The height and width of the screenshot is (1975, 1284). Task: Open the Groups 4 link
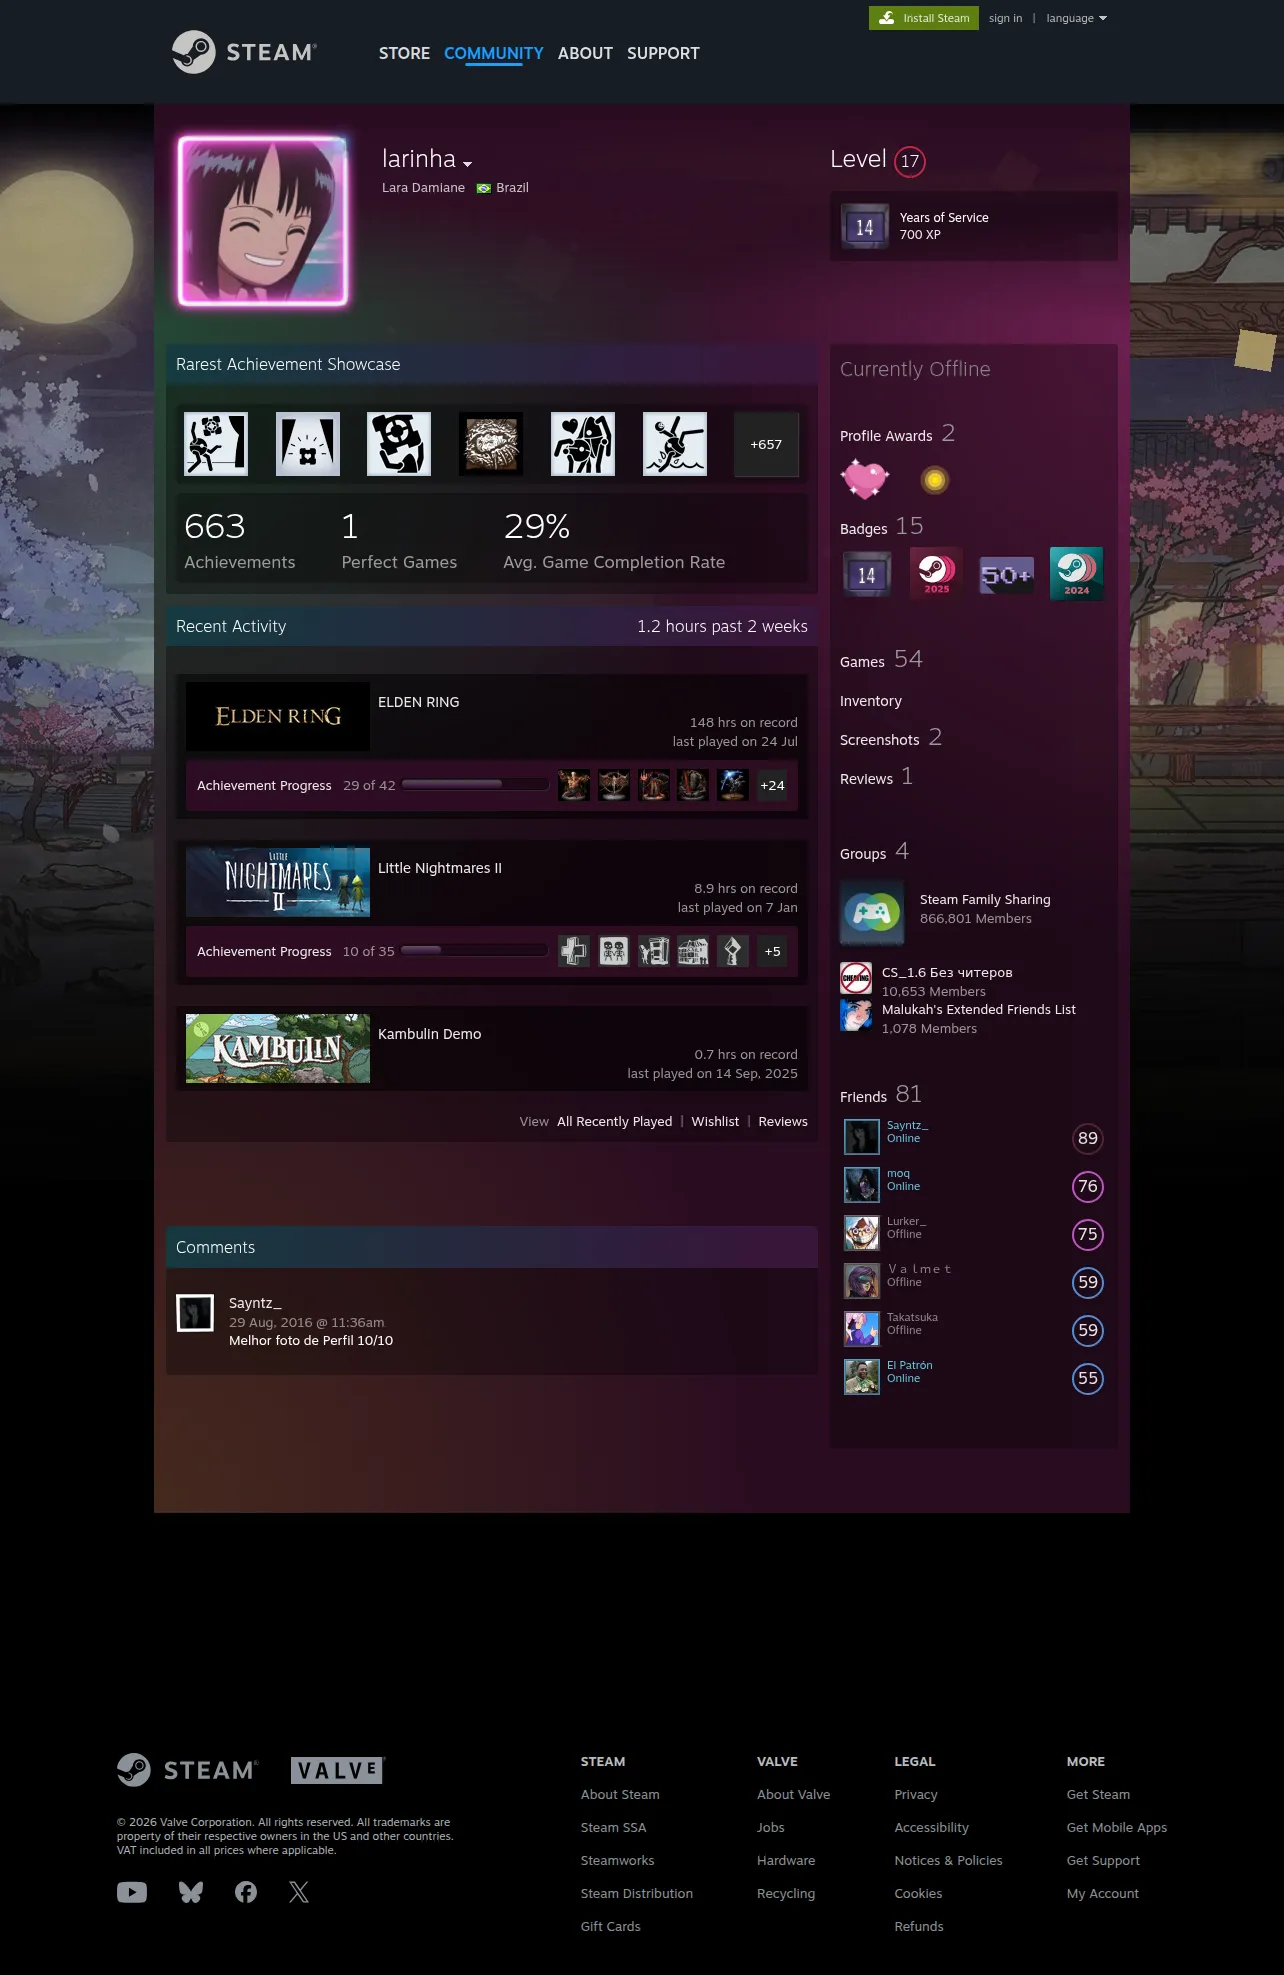click(x=874, y=852)
